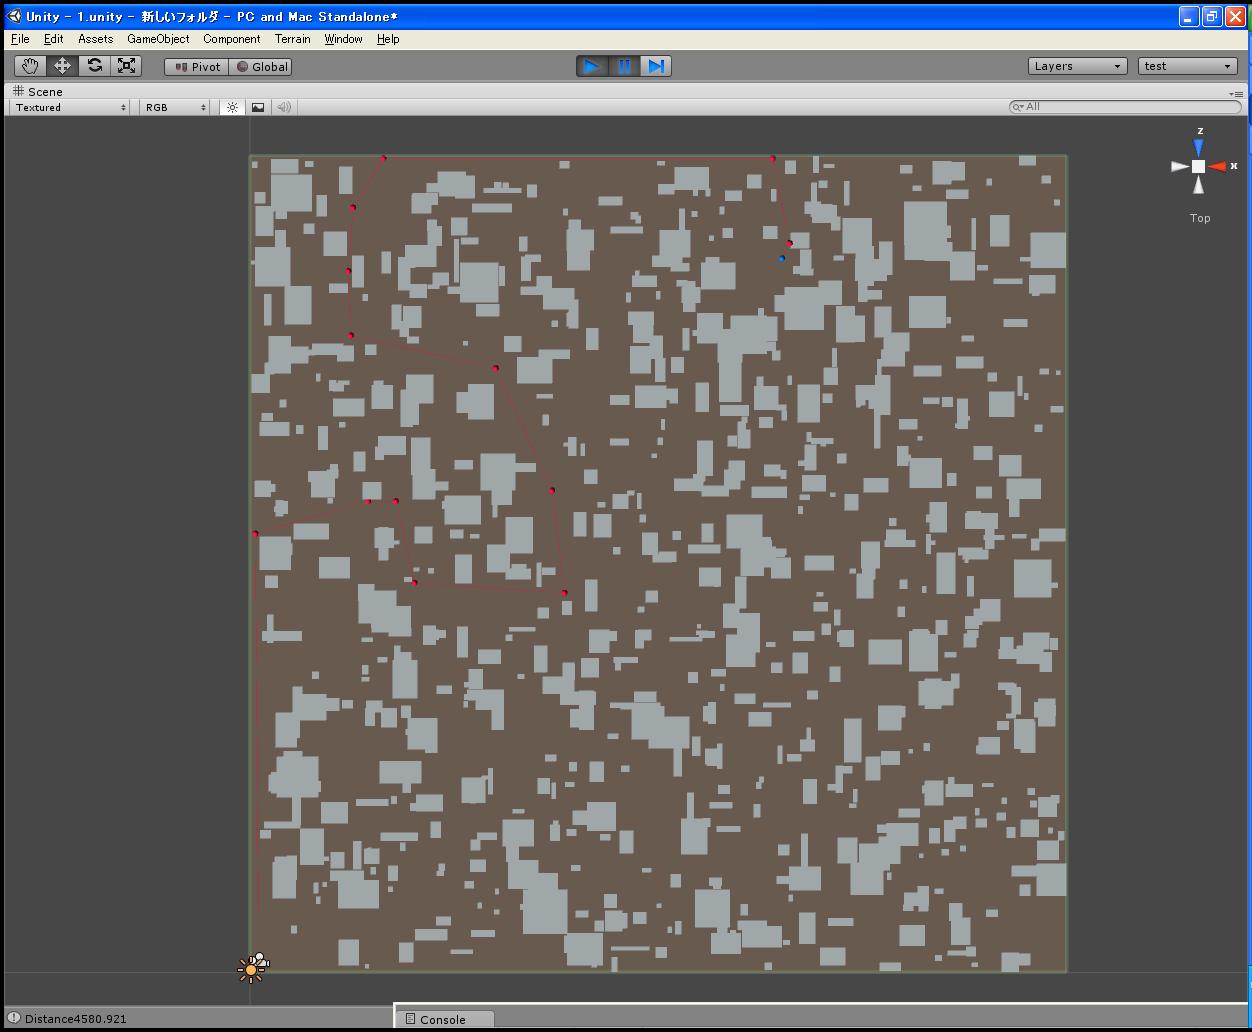Screen dimensions: 1252x1032
Task: Pause playback with the pause button
Action: (x=624, y=66)
